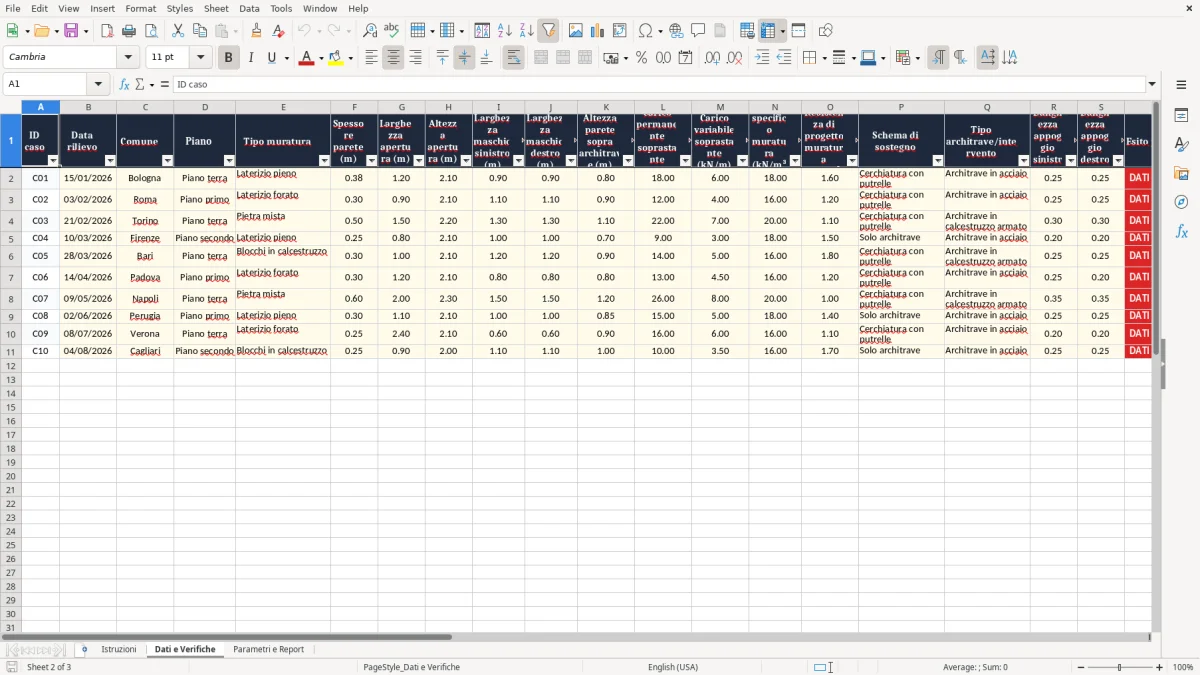Expand the formula bar arrow
Screen dimensions: 1200x675
click(x=1152, y=84)
